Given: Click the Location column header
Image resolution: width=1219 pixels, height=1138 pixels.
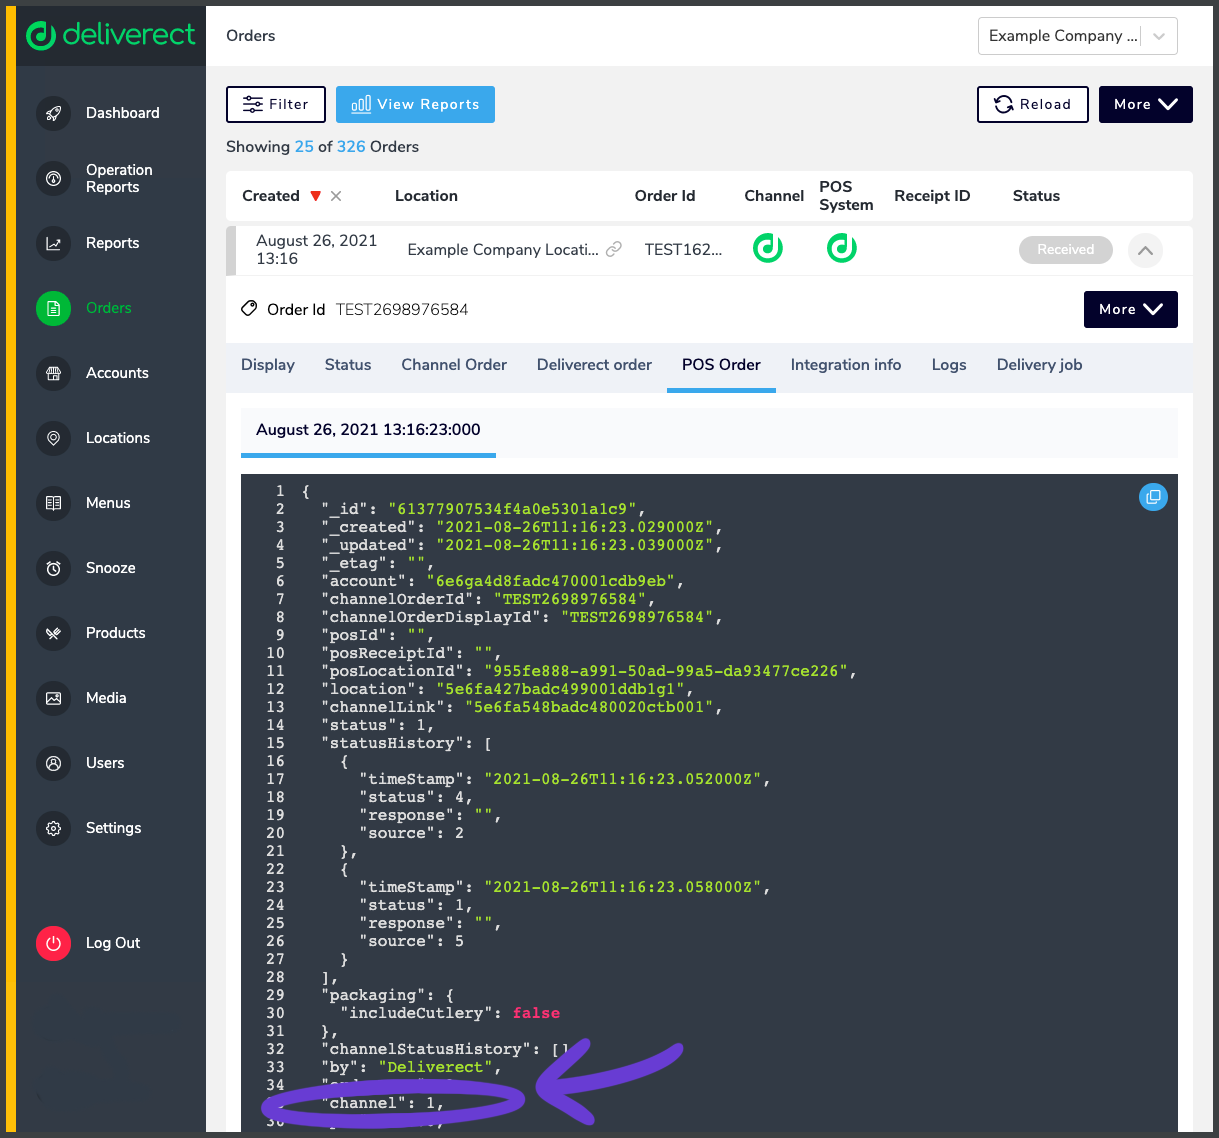Looking at the screenshot, I should [x=426, y=196].
